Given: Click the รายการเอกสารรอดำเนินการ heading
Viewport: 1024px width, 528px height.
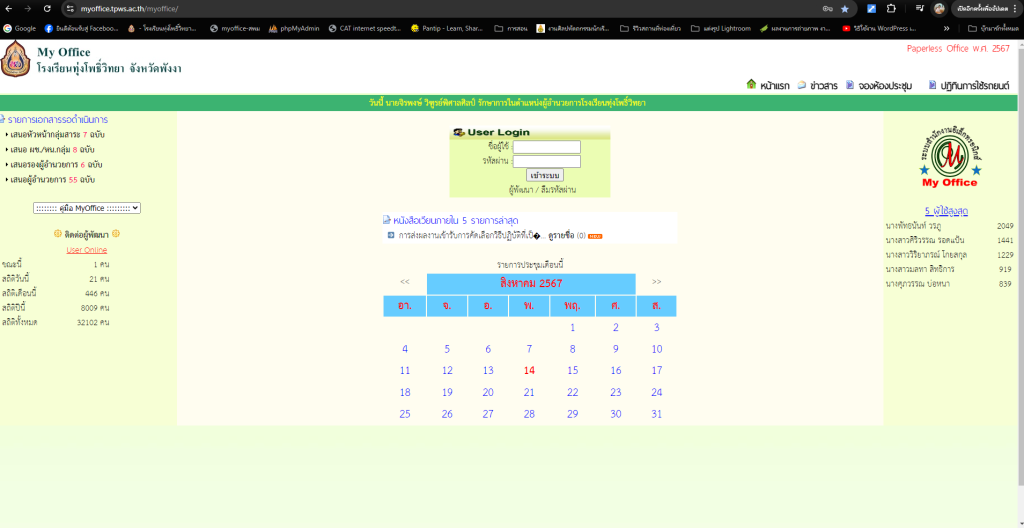Looking at the screenshot, I should (x=57, y=120).
